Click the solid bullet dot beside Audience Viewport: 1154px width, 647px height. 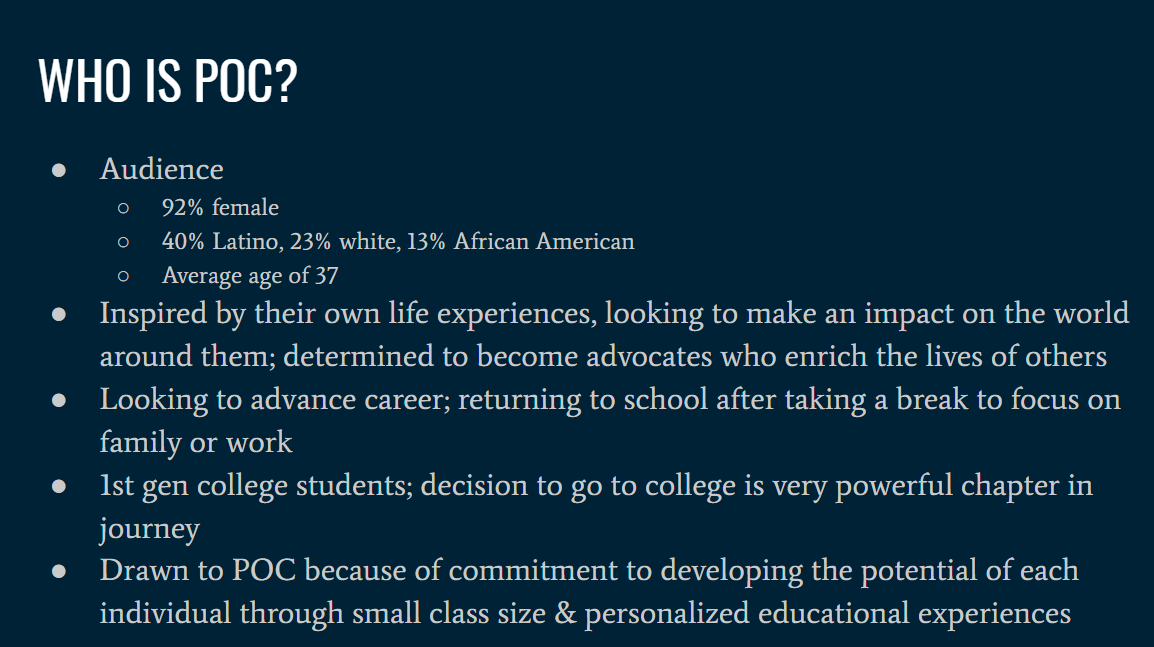59,171
